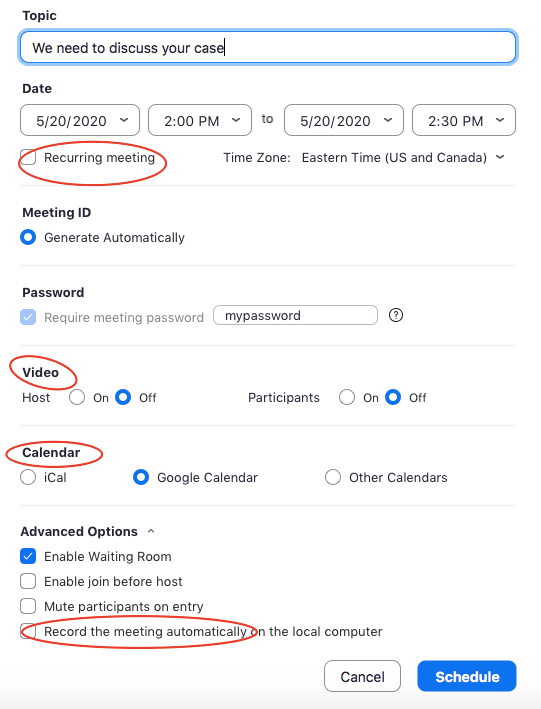Screen dimensions: 541x709
Task: Open the start date 5/20/2020 dropdown
Action: [x=80, y=120]
